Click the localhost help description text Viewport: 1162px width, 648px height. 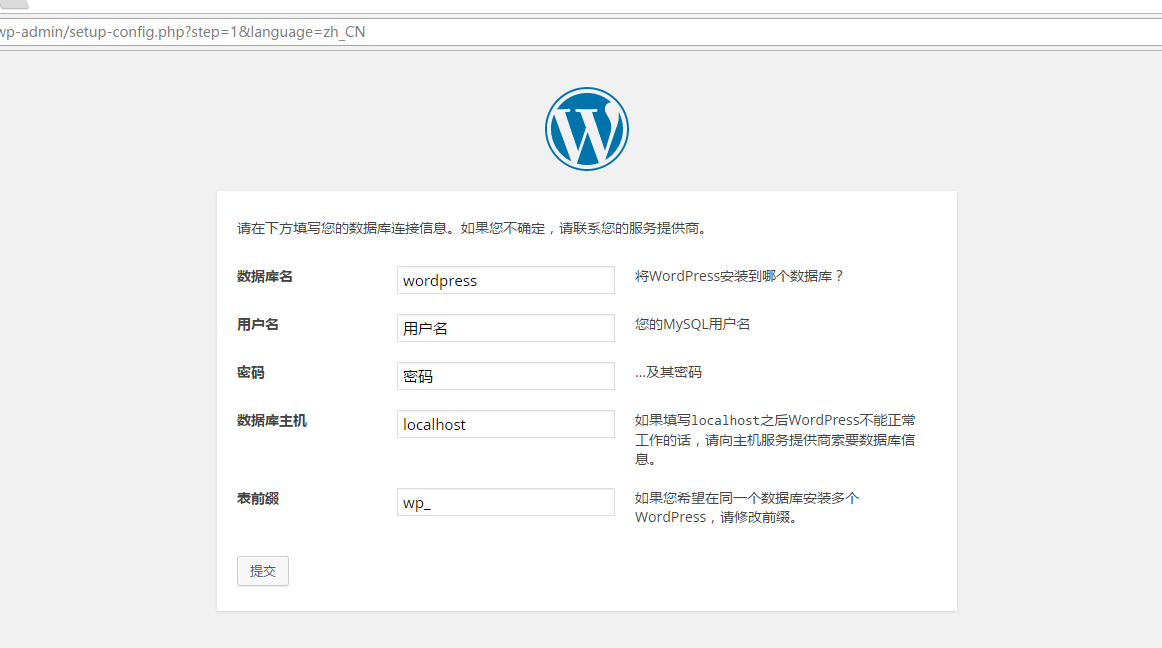tap(774, 440)
